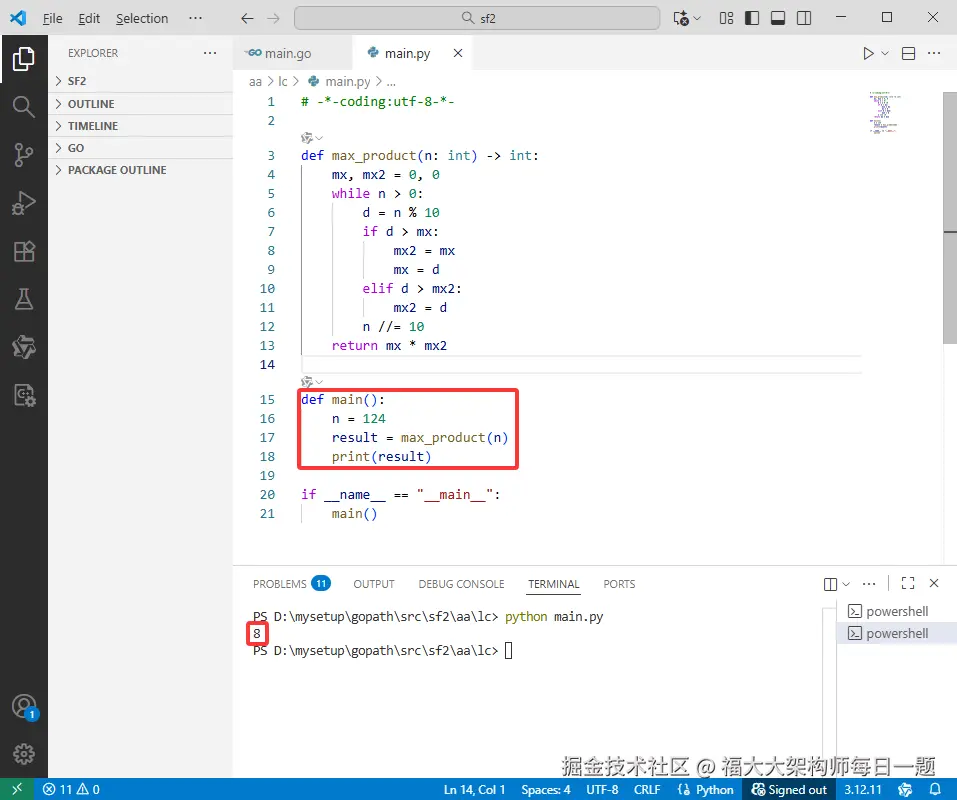
Task: Open the Explorer view in activity bar
Action: pyautogui.click(x=24, y=59)
